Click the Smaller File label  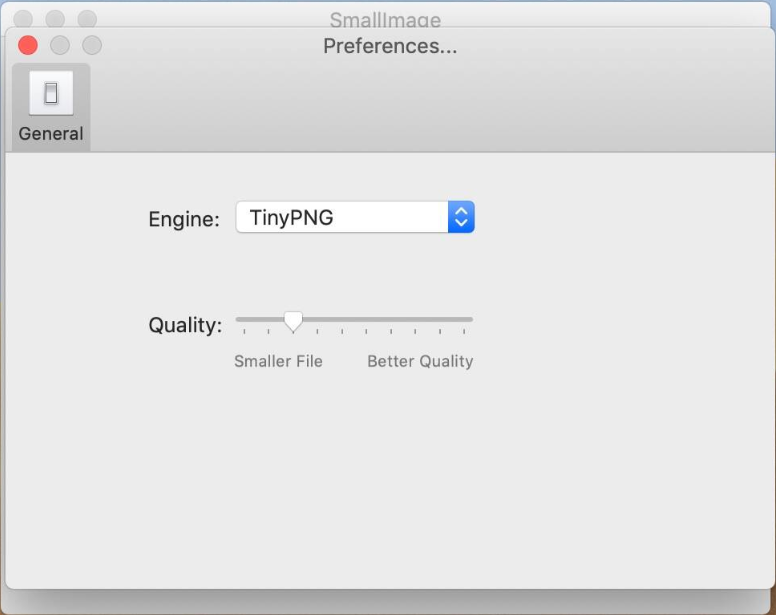click(x=278, y=361)
